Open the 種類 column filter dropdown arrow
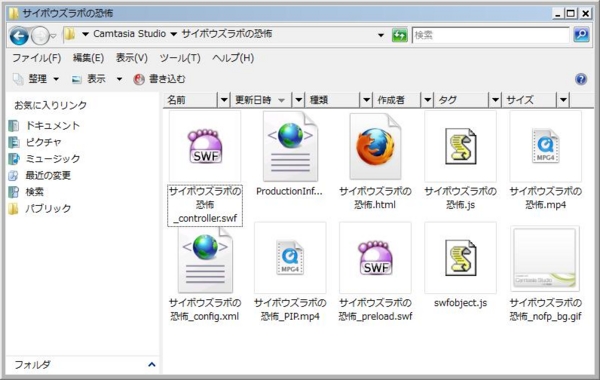This screenshot has height=380, width=600. click(367, 100)
